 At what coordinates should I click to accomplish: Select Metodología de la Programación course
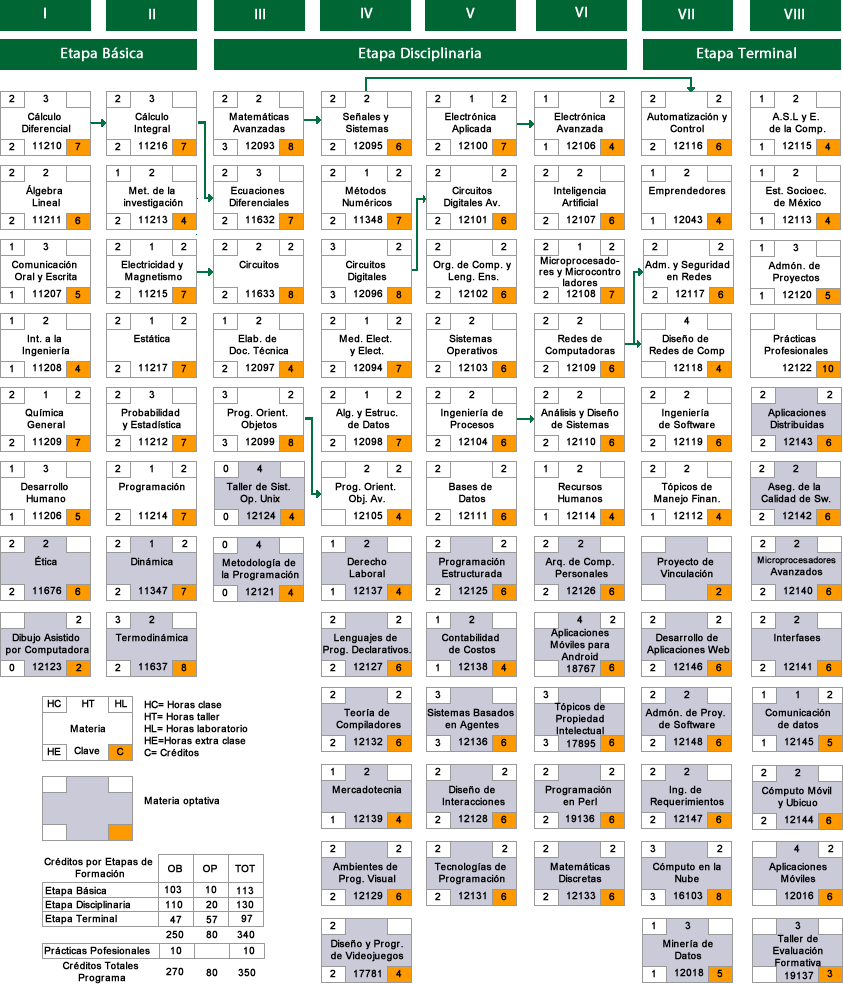[259, 569]
